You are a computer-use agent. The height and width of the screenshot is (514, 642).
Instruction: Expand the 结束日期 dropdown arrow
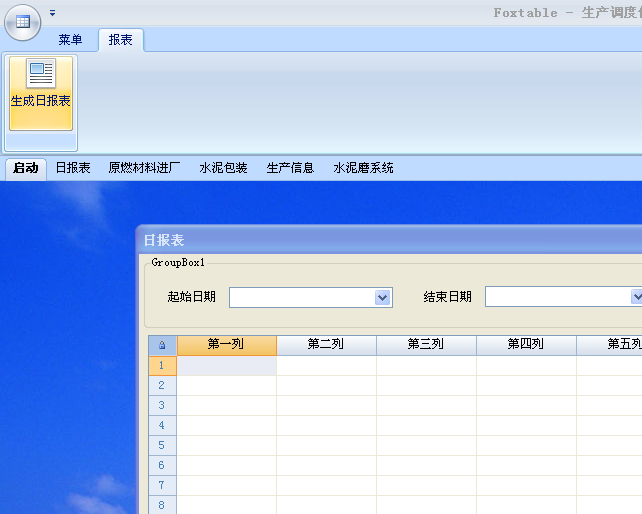637,297
